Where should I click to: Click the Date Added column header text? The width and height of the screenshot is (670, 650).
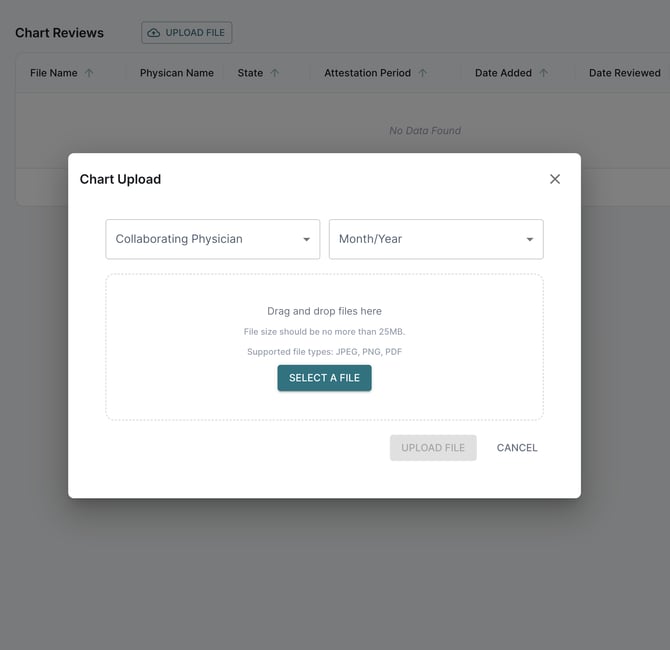503,73
